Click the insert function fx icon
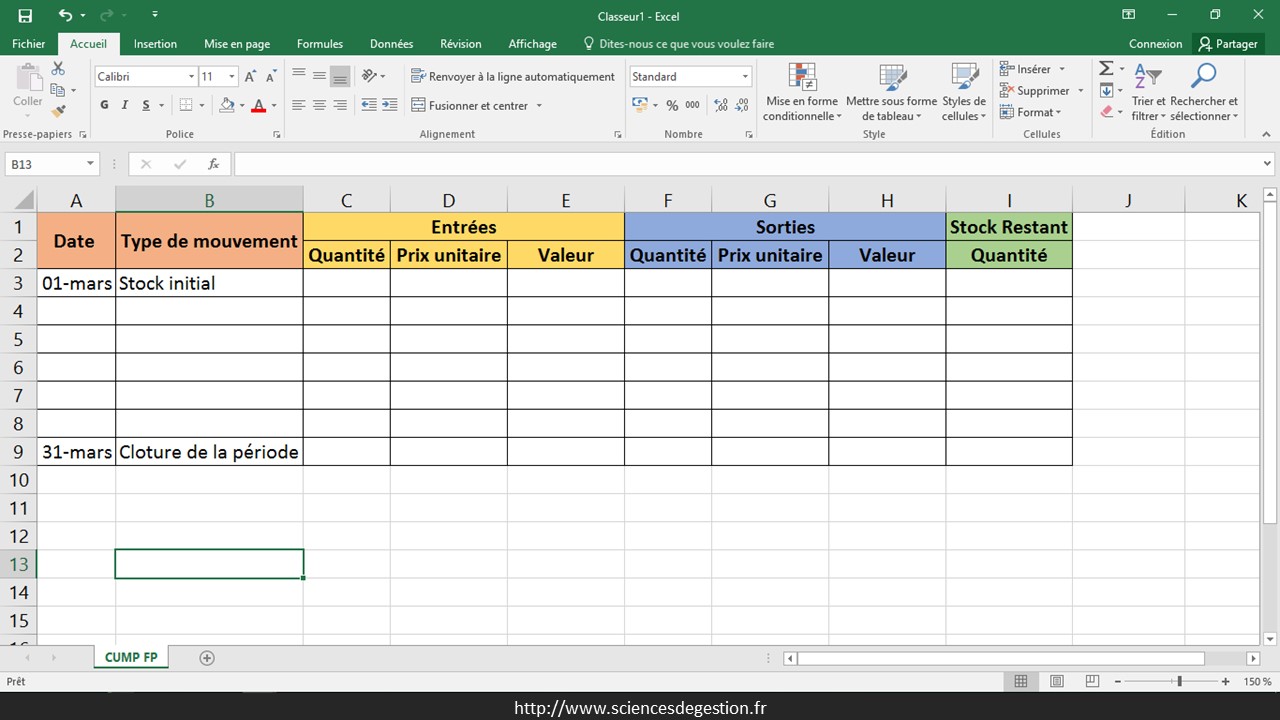Screen dimensions: 1280x720 point(213,164)
